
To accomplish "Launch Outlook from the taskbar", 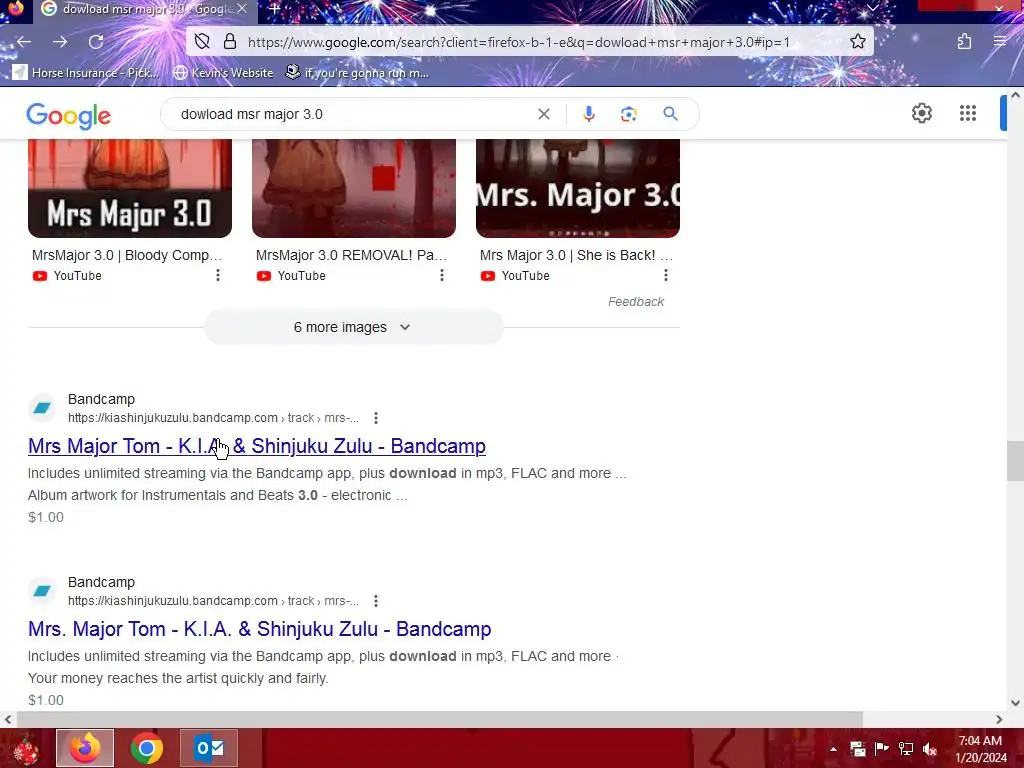I will coord(209,748).
